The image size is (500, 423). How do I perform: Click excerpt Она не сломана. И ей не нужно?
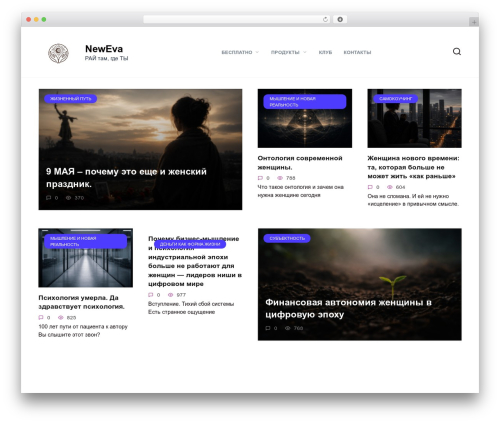(x=413, y=200)
